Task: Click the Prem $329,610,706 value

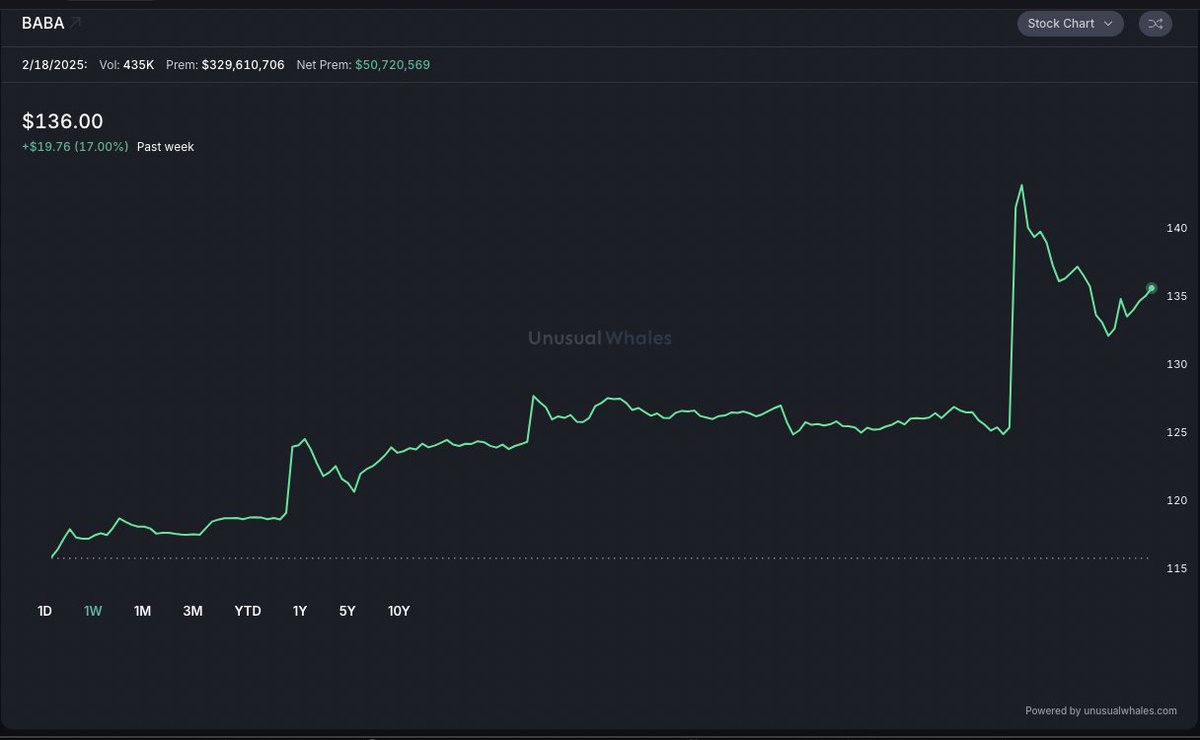Action: point(243,65)
